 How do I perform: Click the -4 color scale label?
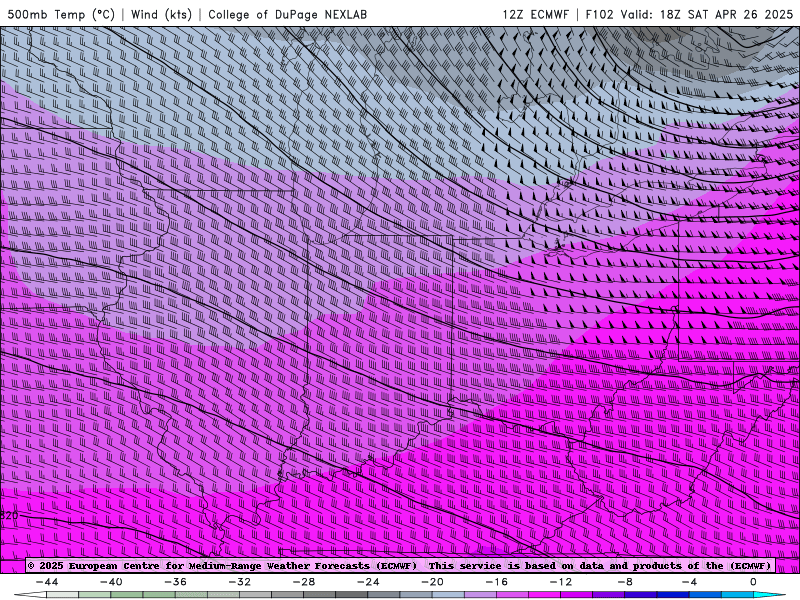(x=689, y=582)
